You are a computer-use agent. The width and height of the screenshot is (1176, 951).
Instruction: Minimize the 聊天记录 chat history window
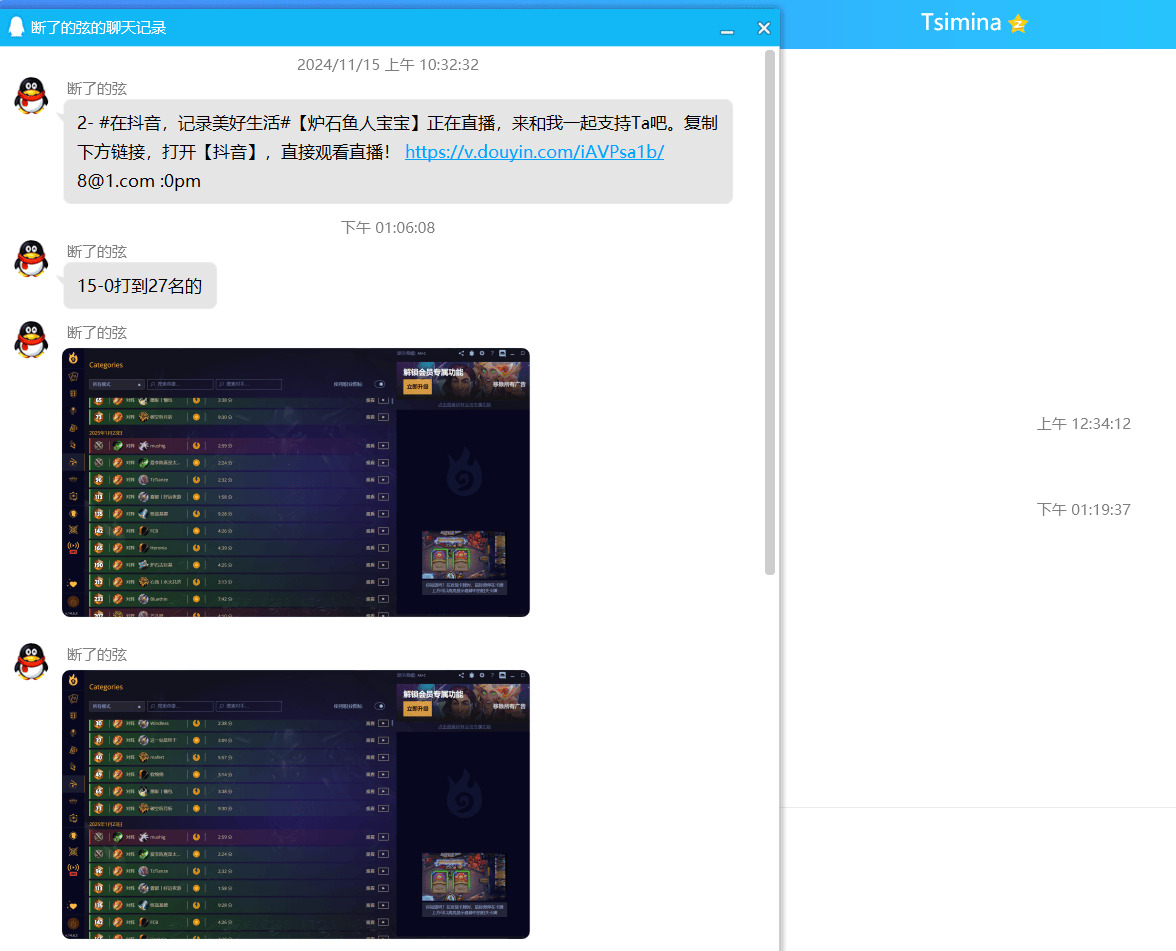[x=727, y=28]
